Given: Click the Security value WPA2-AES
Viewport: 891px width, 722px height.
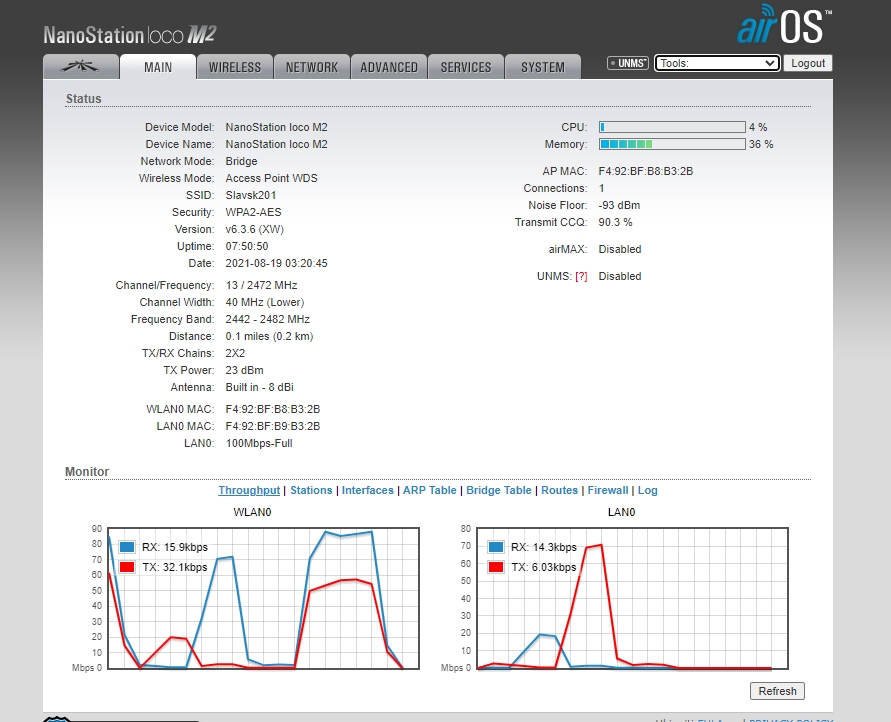Looking at the screenshot, I should (253, 212).
